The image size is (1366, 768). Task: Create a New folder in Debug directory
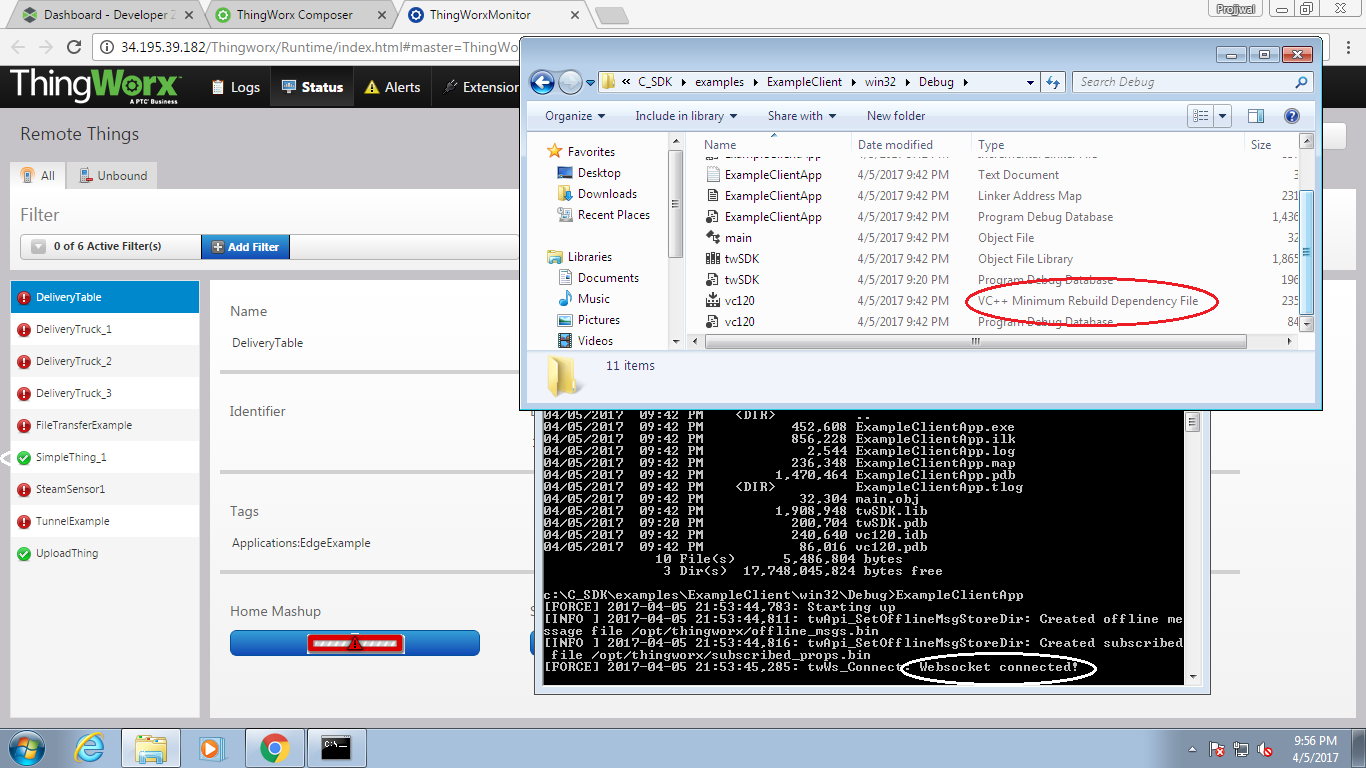coord(895,116)
